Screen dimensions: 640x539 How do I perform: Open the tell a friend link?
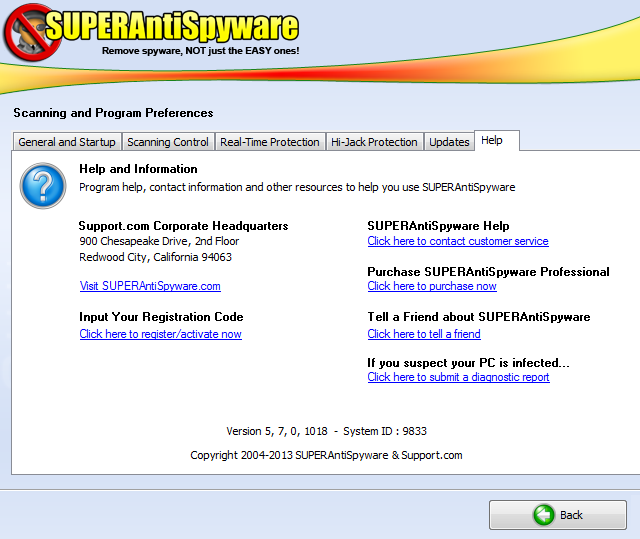pos(424,334)
